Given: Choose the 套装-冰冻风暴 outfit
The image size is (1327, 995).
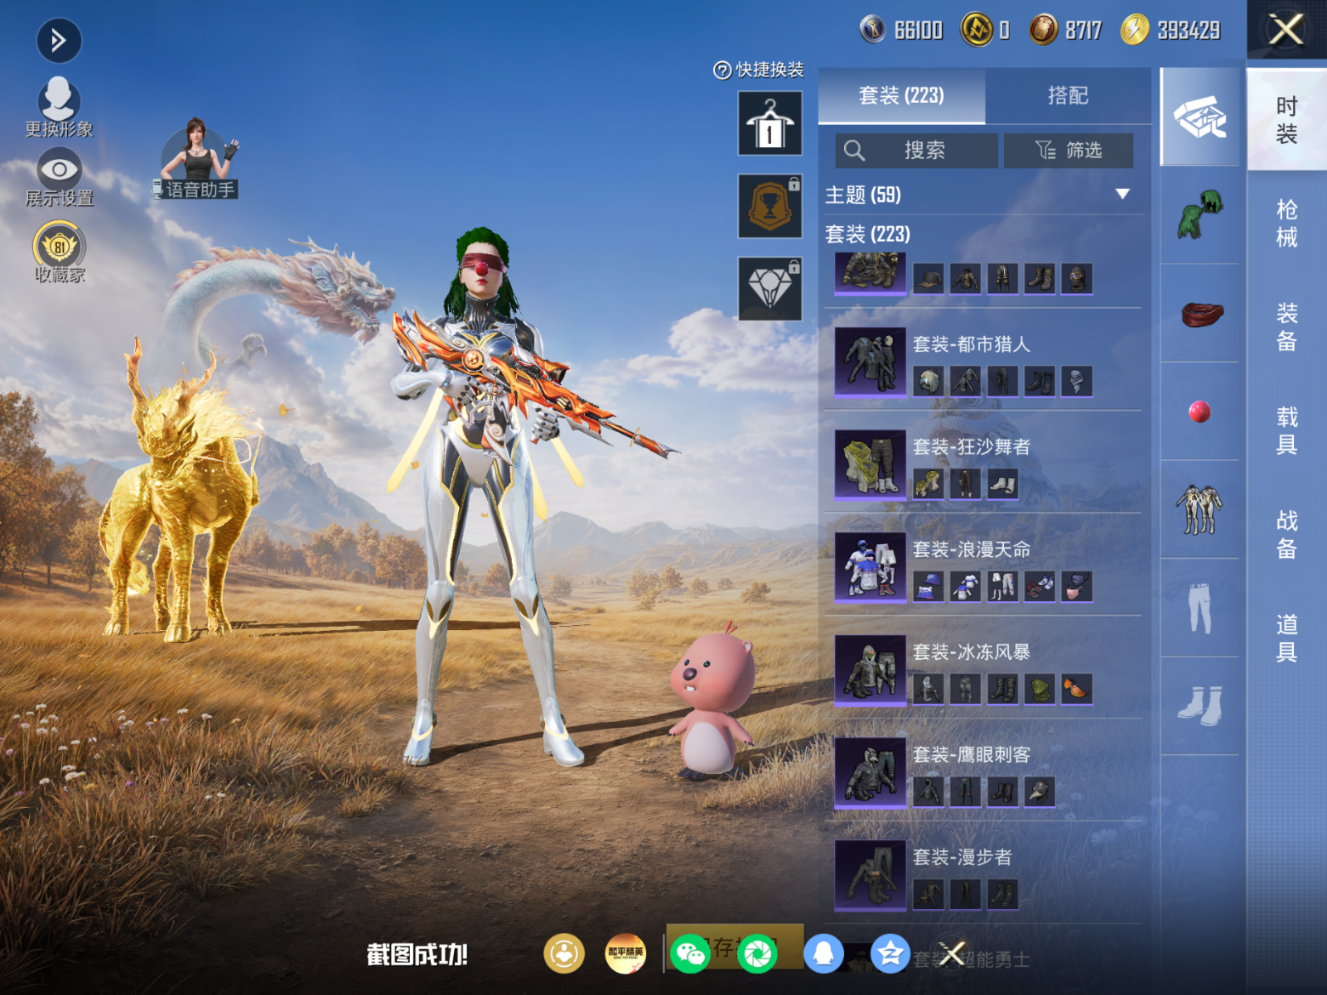Looking at the screenshot, I should coord(983,670).
